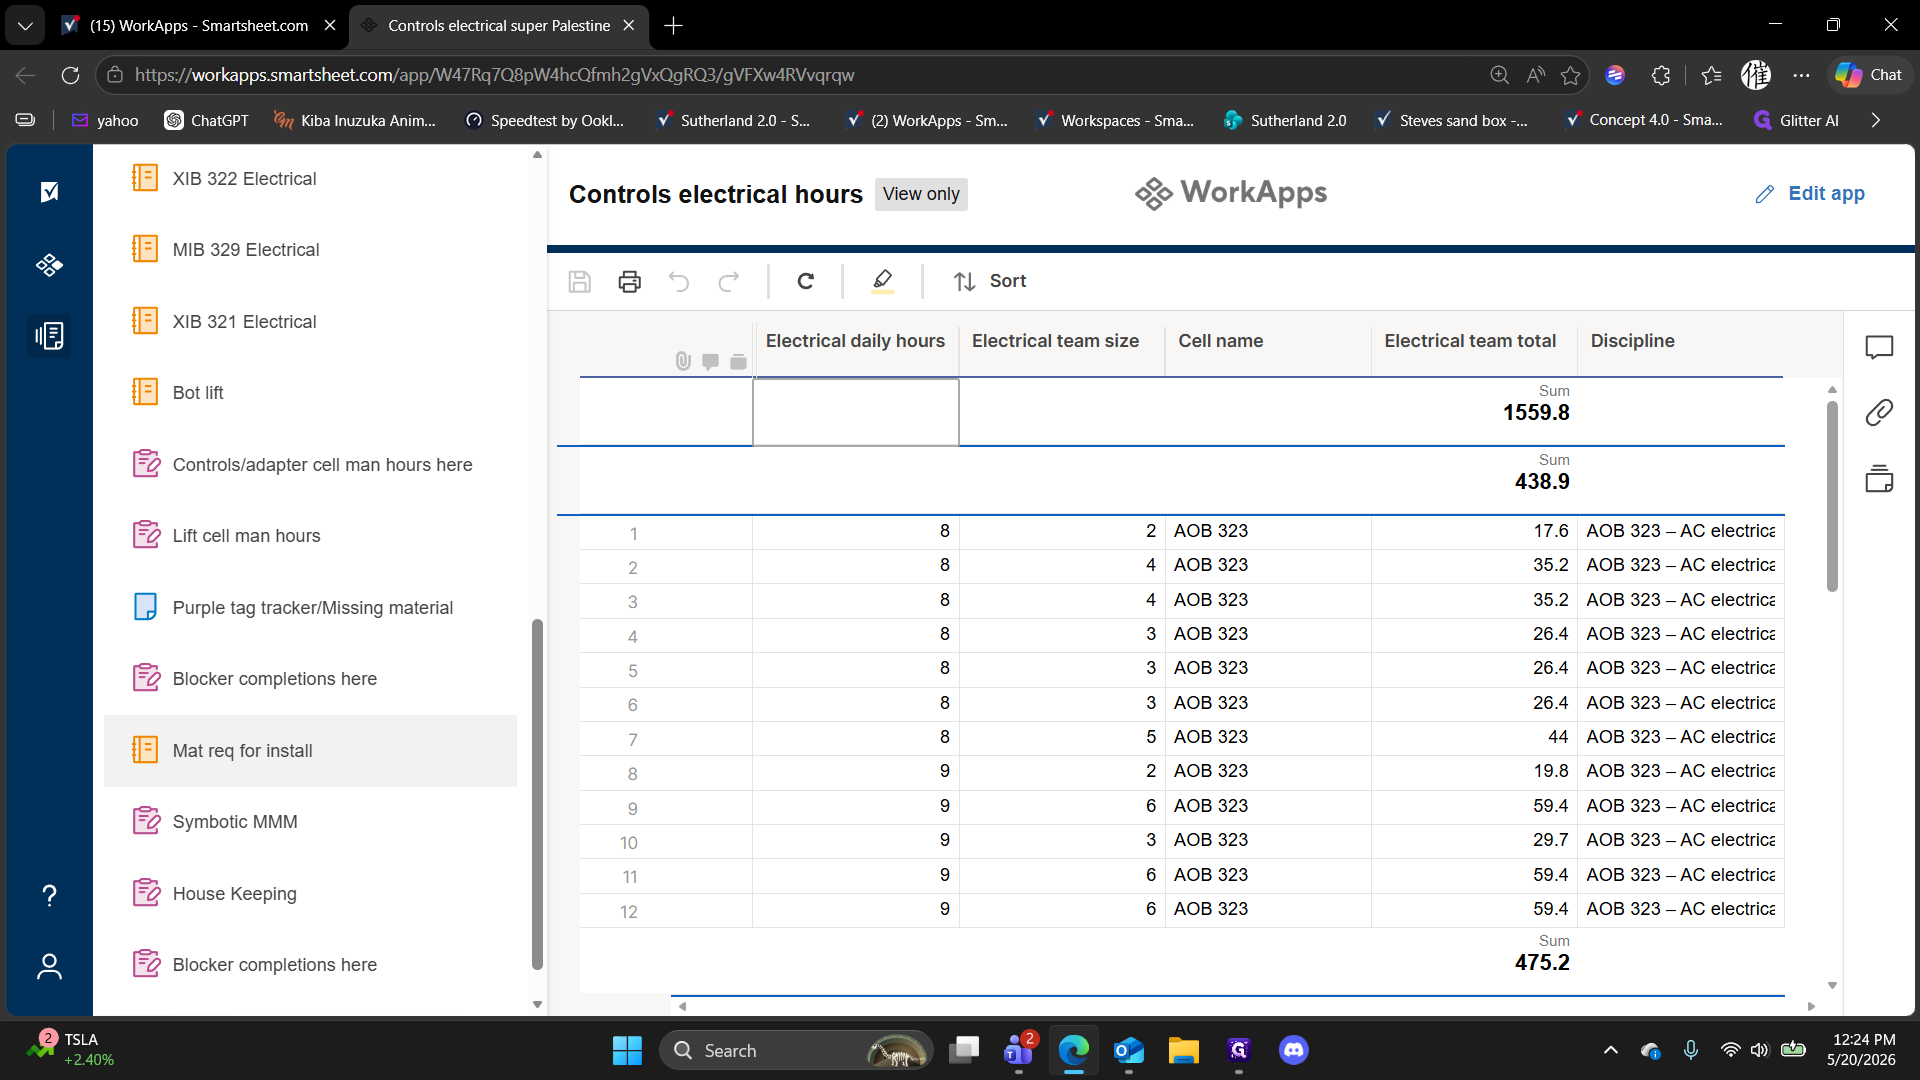Screen dimensions: 1920x1080
Task: Select Electrical daily hours column header
Action: click(x=855, y=342)
